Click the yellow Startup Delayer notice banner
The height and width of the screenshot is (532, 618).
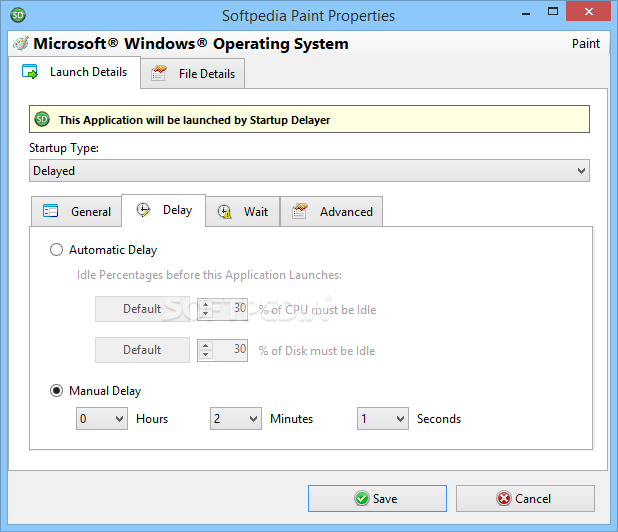309,119
